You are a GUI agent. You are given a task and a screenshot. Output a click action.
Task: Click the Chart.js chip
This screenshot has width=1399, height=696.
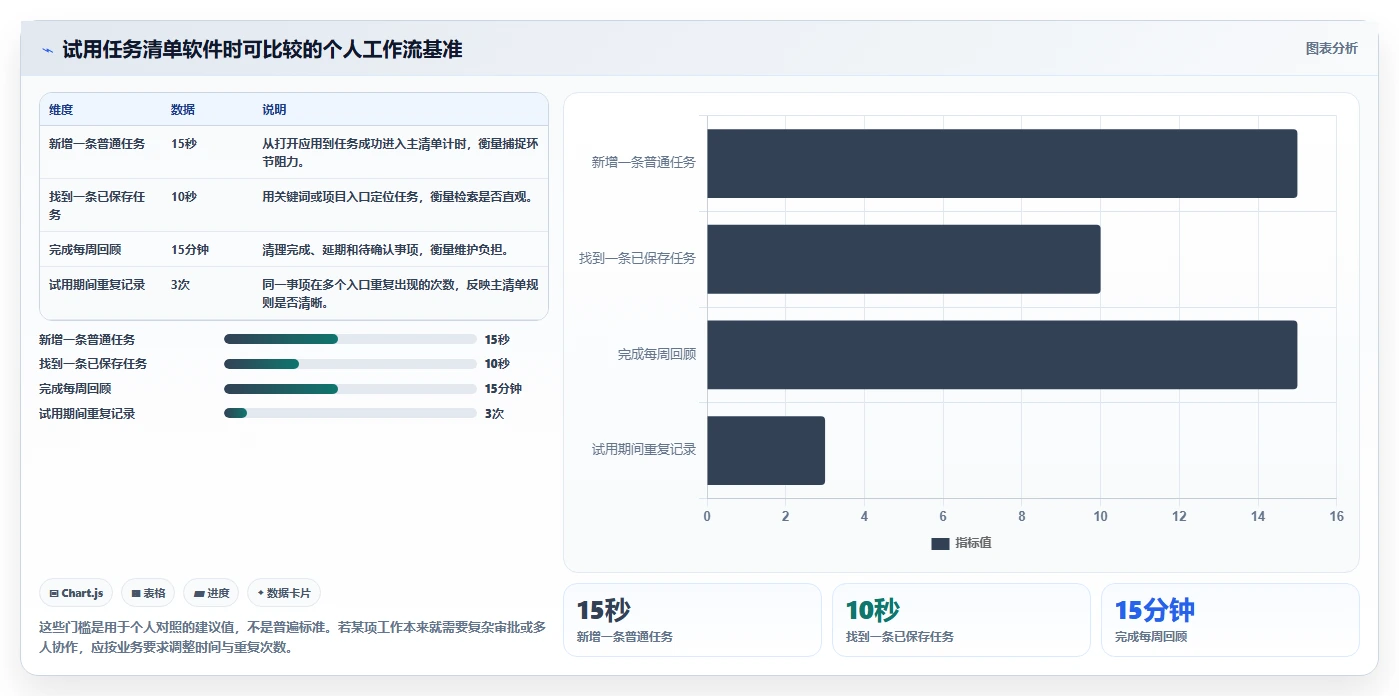(77, 593)
